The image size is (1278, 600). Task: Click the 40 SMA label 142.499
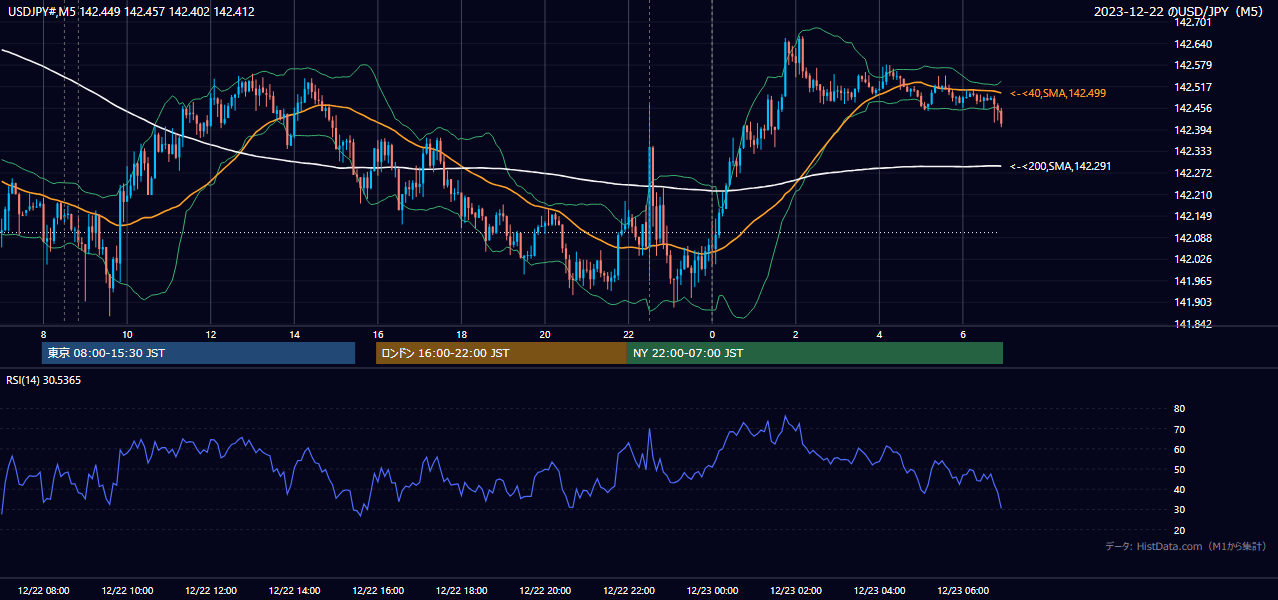(1058, 93)
